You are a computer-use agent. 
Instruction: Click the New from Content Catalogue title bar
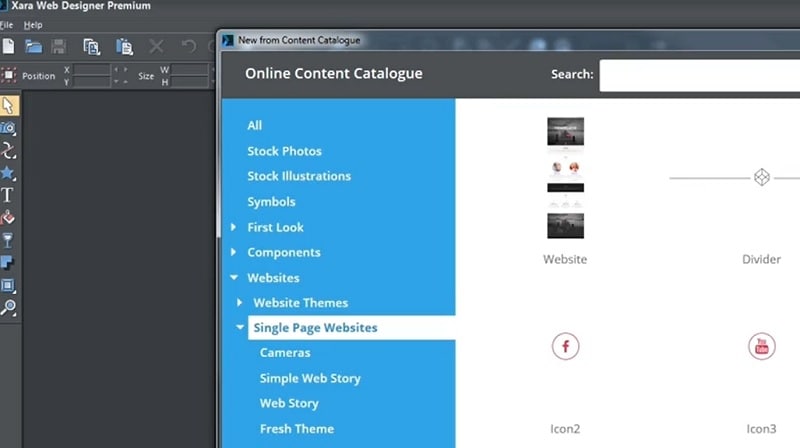510,40
